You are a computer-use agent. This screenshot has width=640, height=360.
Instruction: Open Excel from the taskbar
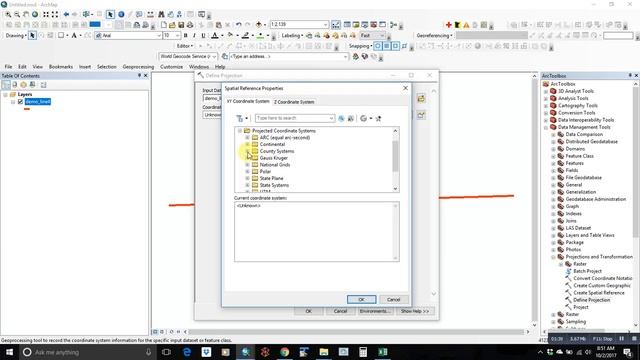pos(382,352)
